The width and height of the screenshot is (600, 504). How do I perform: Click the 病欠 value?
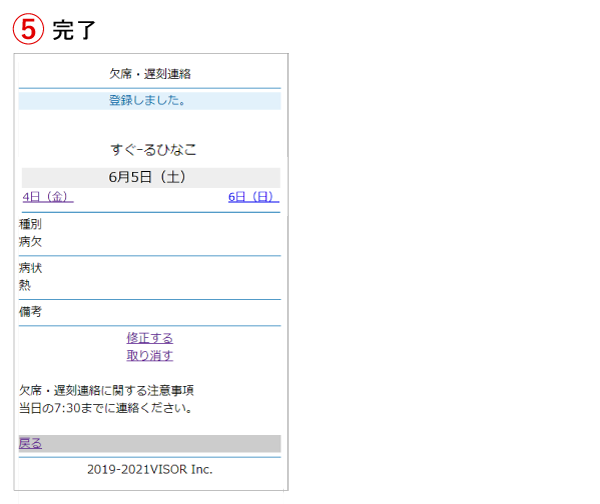30,241
